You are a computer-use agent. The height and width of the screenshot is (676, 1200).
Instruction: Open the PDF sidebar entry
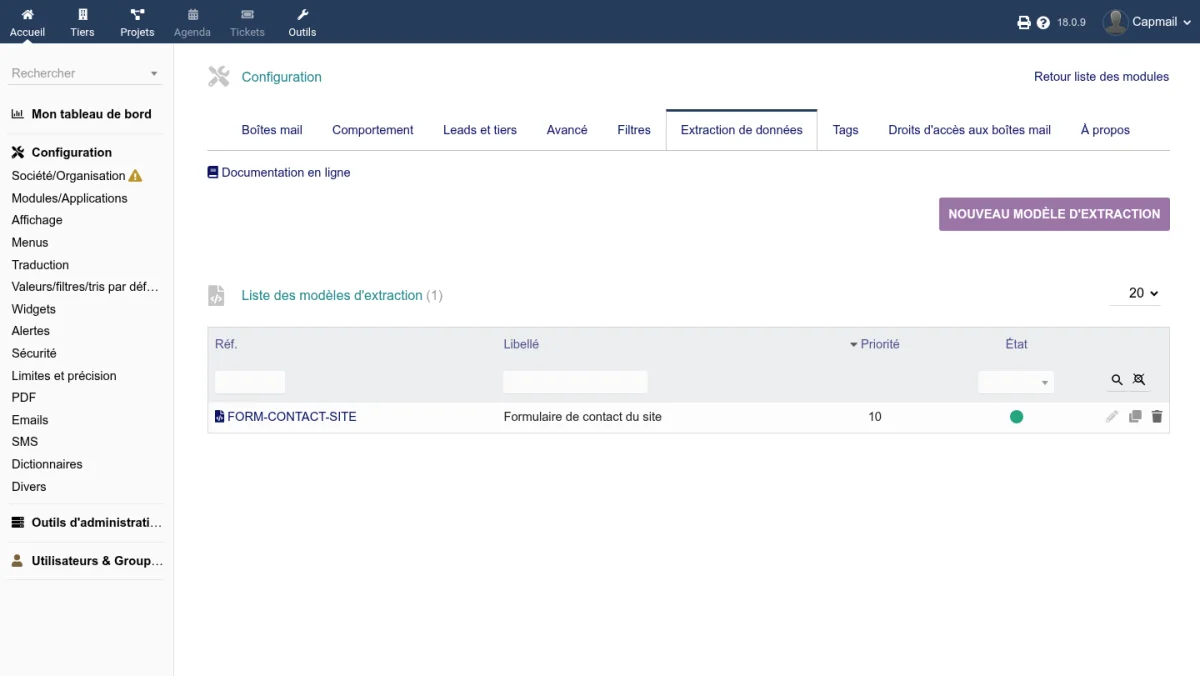(x=24, y=398)
